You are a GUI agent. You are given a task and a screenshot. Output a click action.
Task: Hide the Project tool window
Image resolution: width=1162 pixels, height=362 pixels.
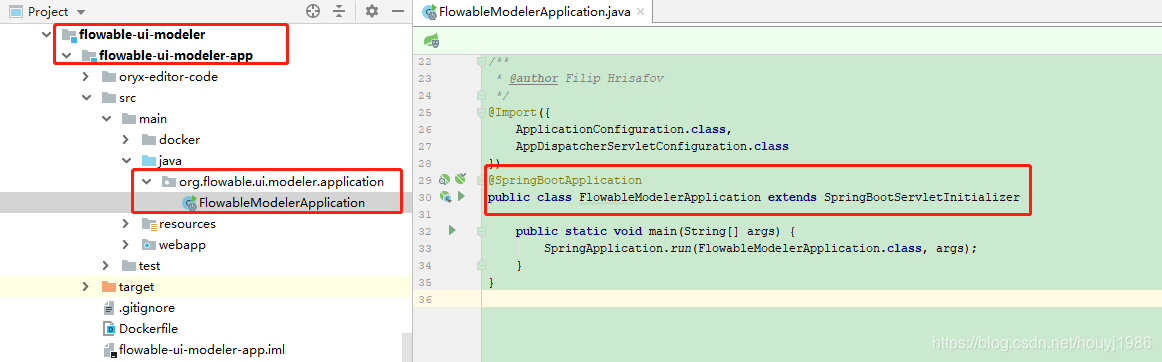pos(398,11)
